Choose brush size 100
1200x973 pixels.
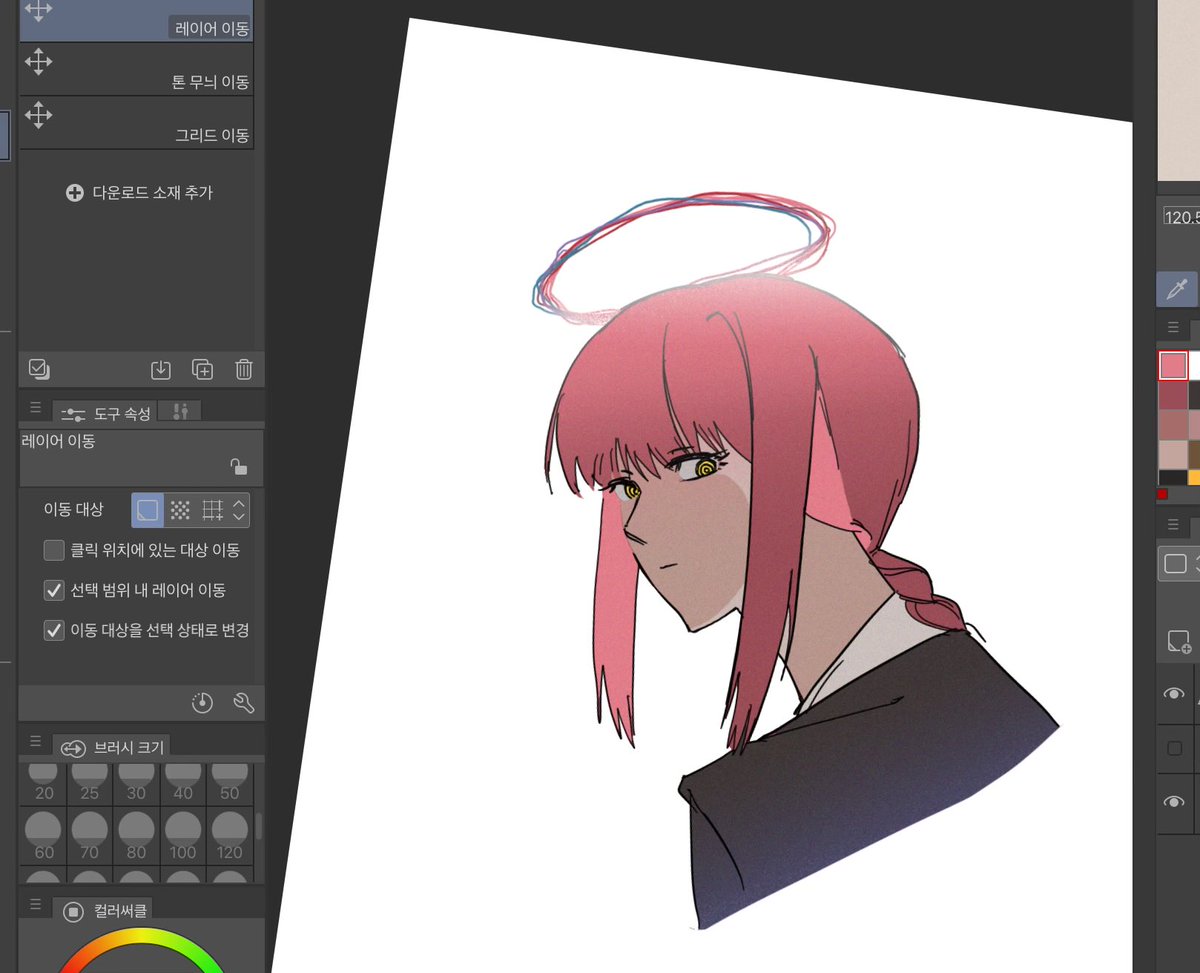pyautogui.click(x=183, y=835)
